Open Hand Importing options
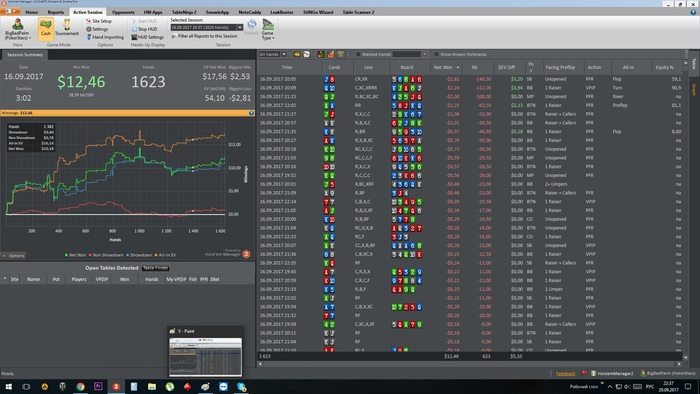 pyautogui.click(x=105, y=37)
